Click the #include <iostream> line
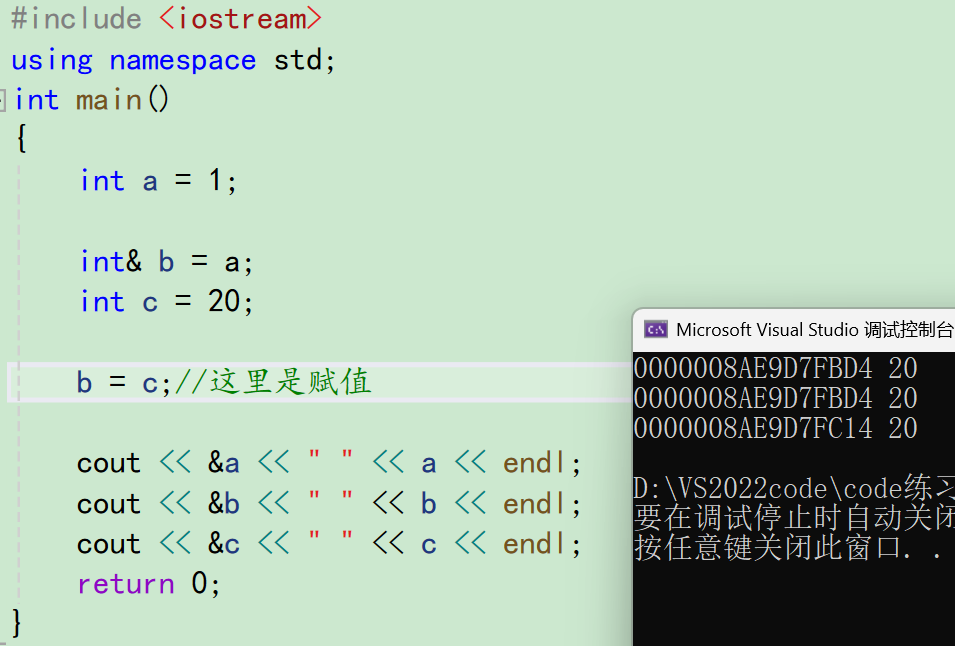 (x=166, y=19)
